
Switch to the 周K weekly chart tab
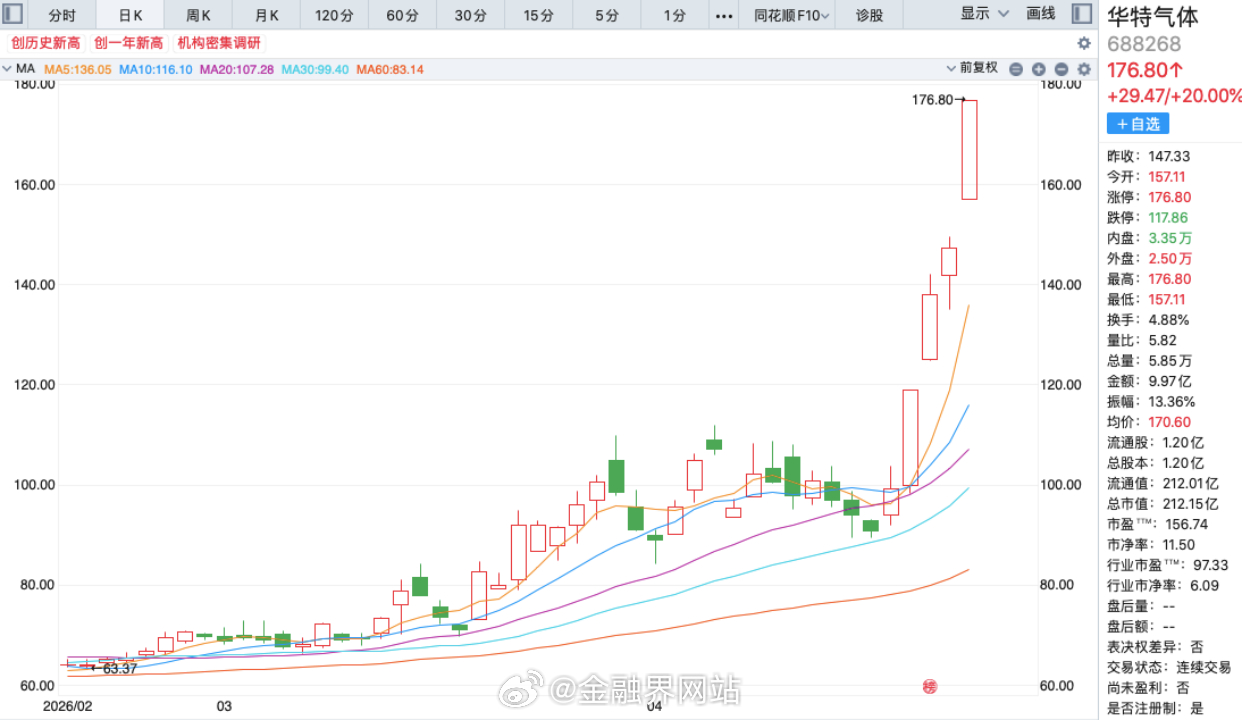click(x=197, y=15)
